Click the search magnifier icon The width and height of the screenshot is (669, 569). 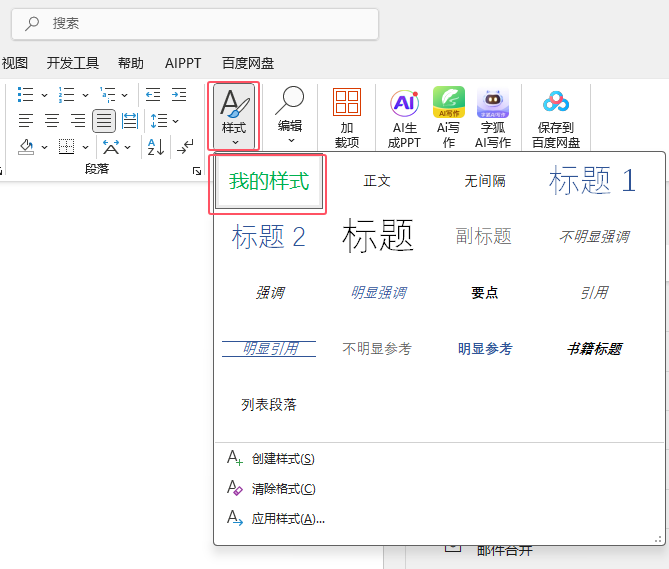pos(32,23)
